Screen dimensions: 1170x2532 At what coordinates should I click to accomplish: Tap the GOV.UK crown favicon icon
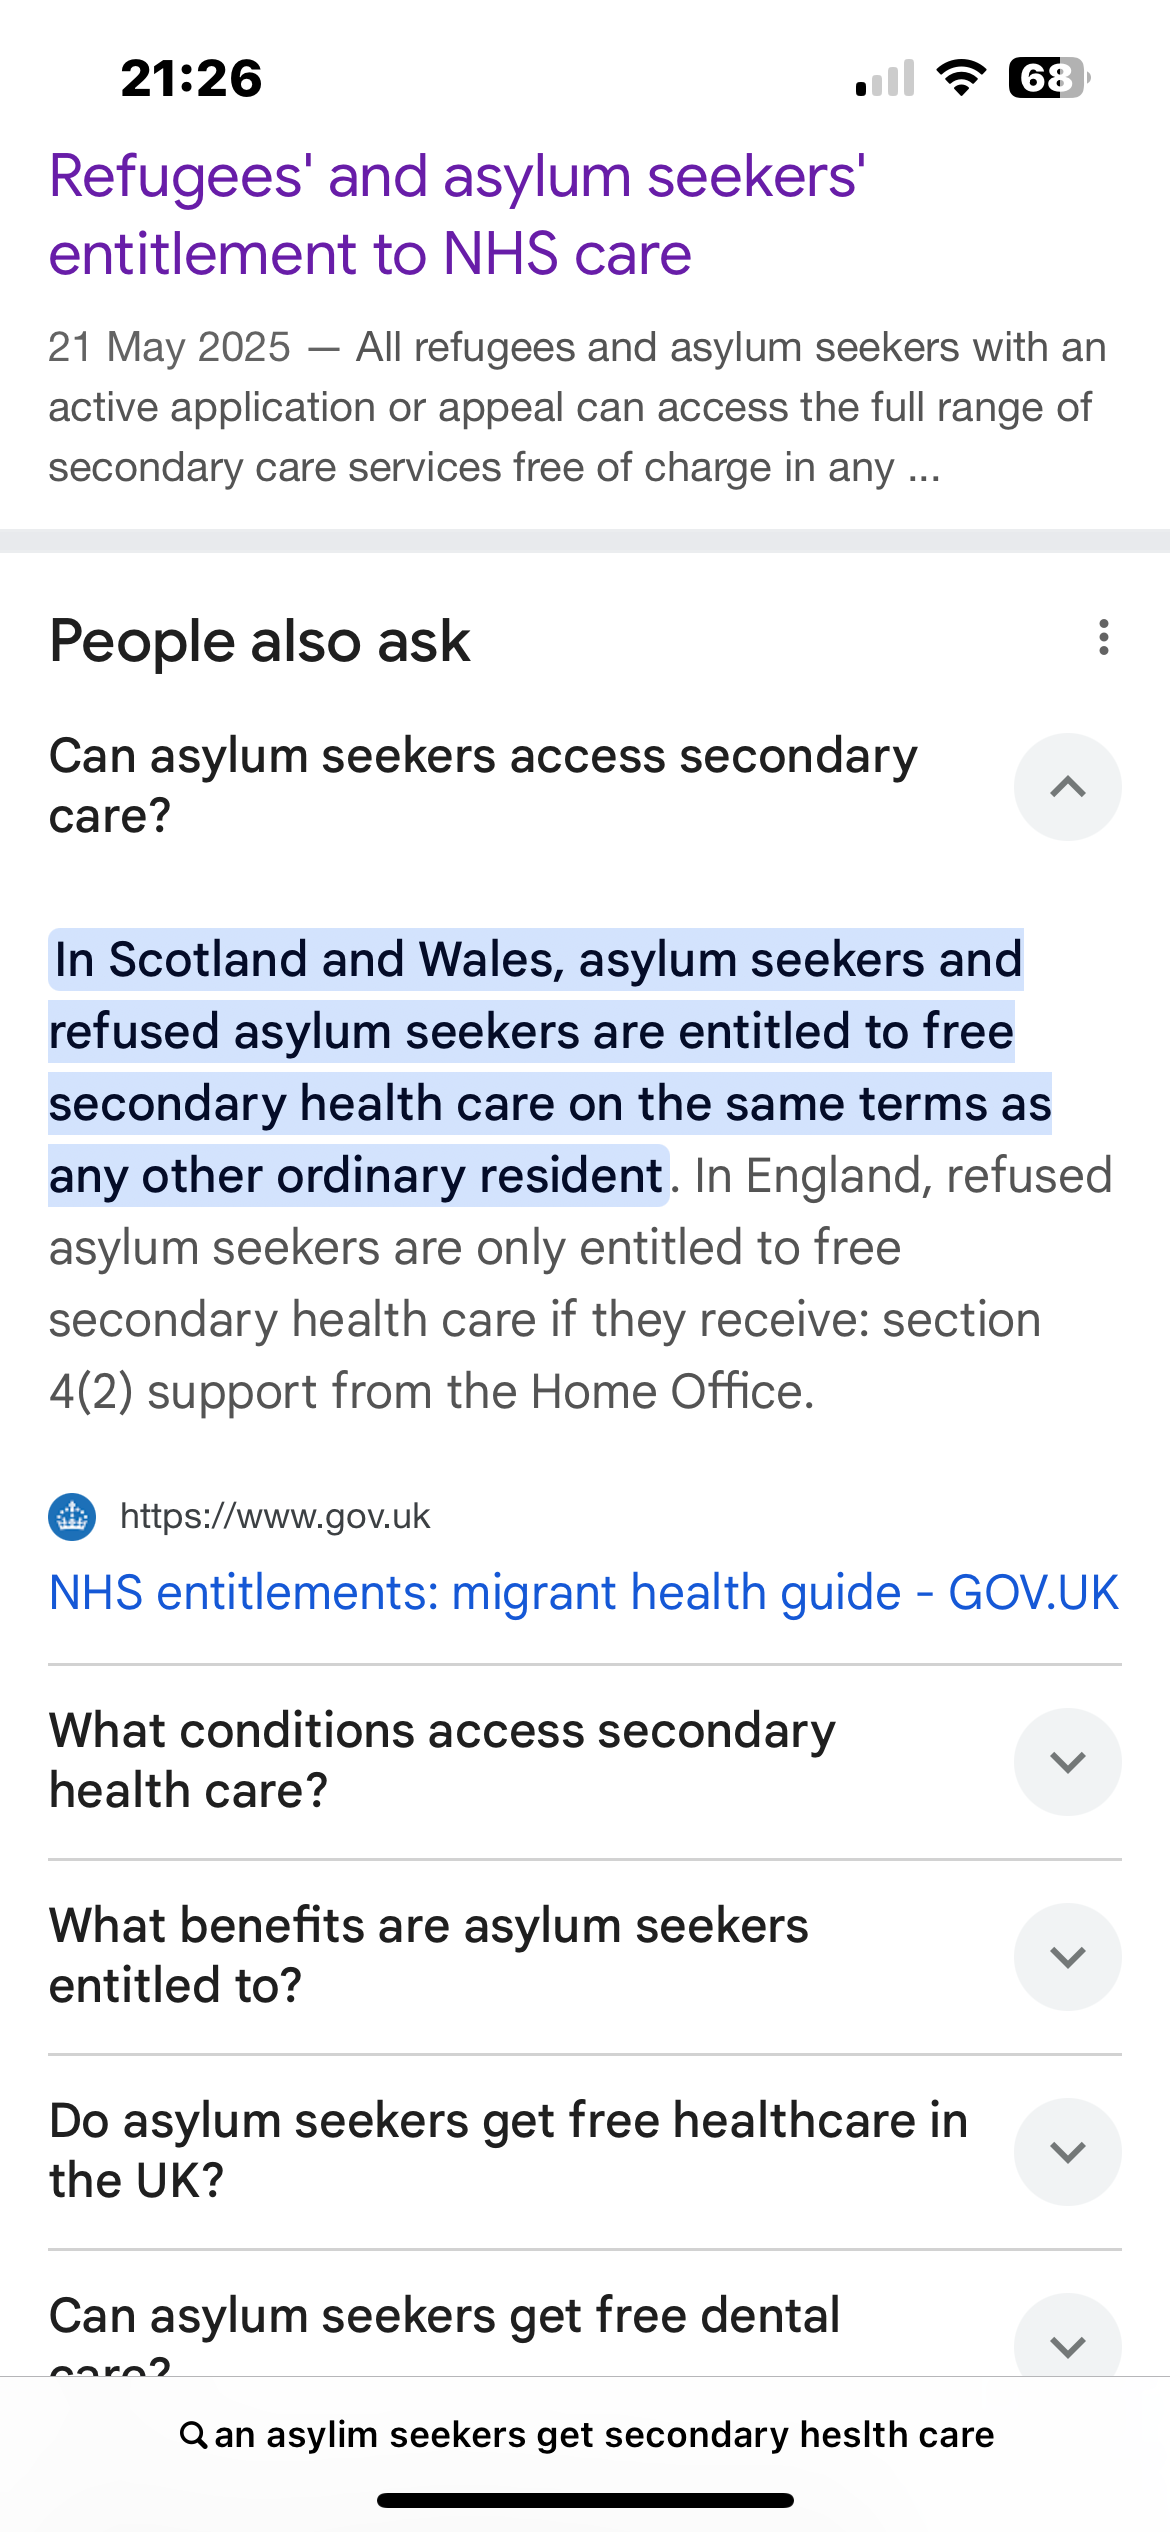(72, 1517)
